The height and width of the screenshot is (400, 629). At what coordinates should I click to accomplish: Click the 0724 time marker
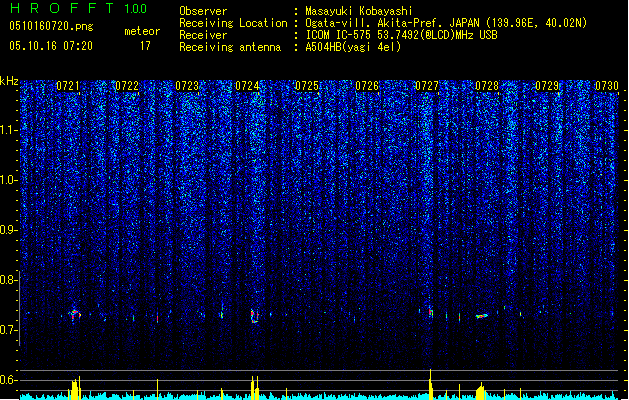[247, 86]
